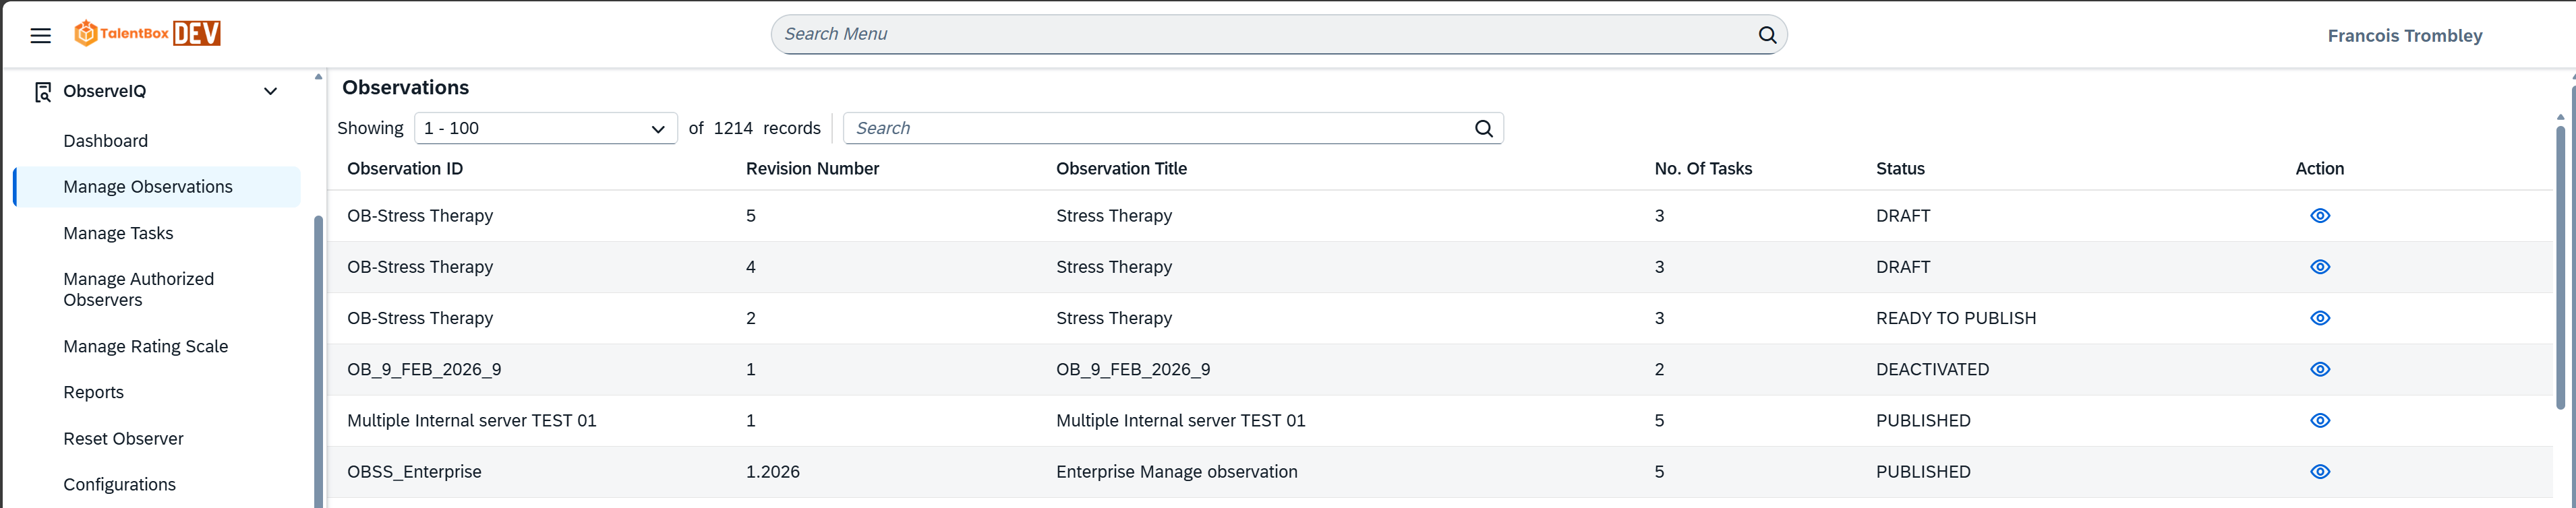Screen dimensions: 2576x508
Task: Open Manage Tasks in sidebar
Action: 118,233
